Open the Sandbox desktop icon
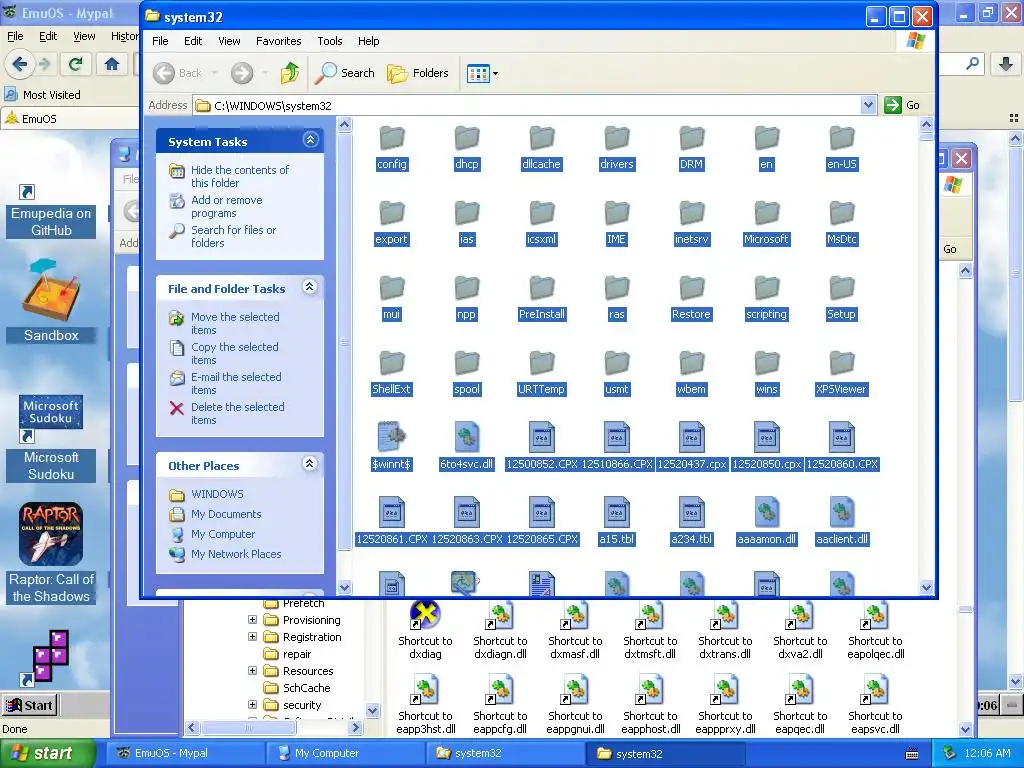 click(x=51, y=301)
